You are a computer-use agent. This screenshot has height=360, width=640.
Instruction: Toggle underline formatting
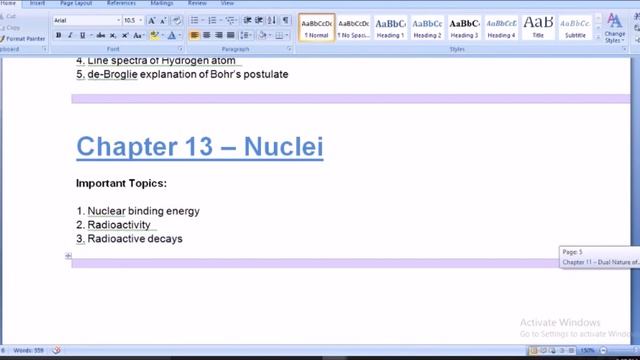point(82,36)
